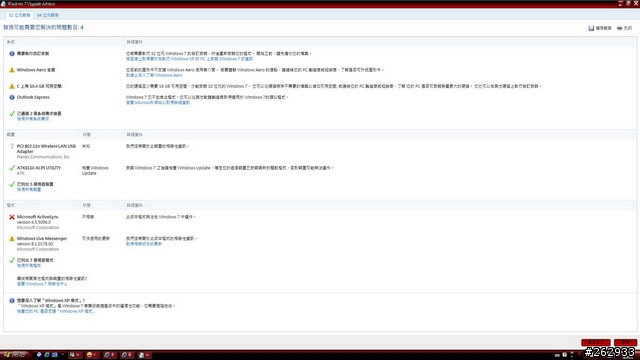The image size is (640, 360).
Task: Click the warning icon next to Windows Aero
Action: click(x=12, y=70)
